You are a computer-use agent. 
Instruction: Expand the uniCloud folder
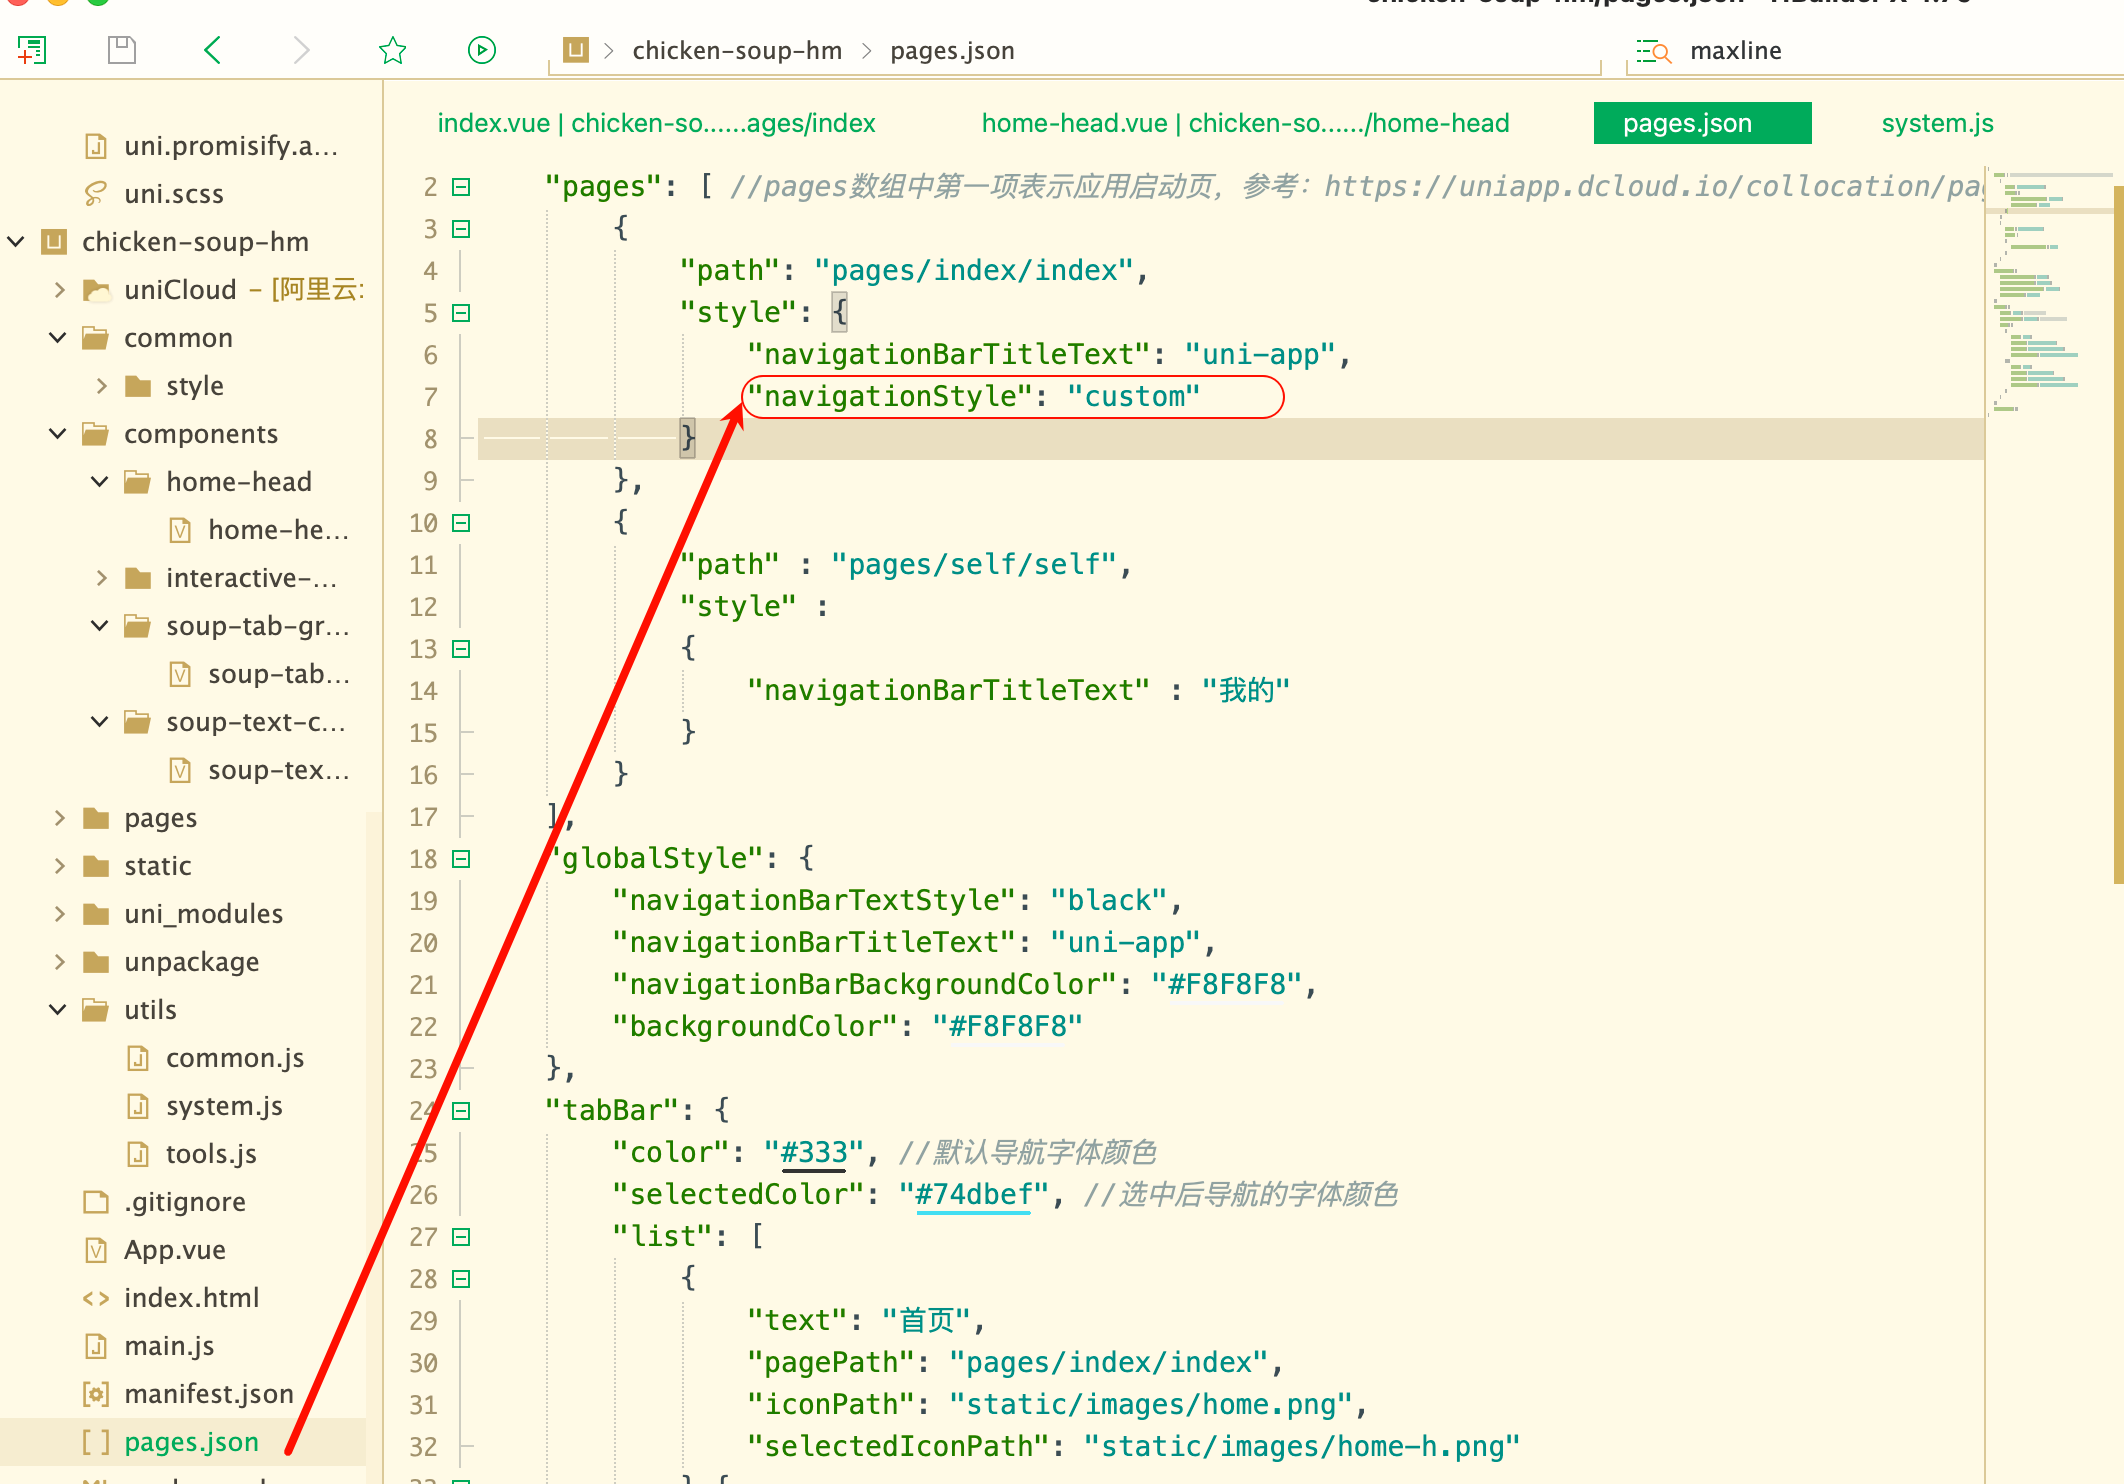click(x=60, y=290)
